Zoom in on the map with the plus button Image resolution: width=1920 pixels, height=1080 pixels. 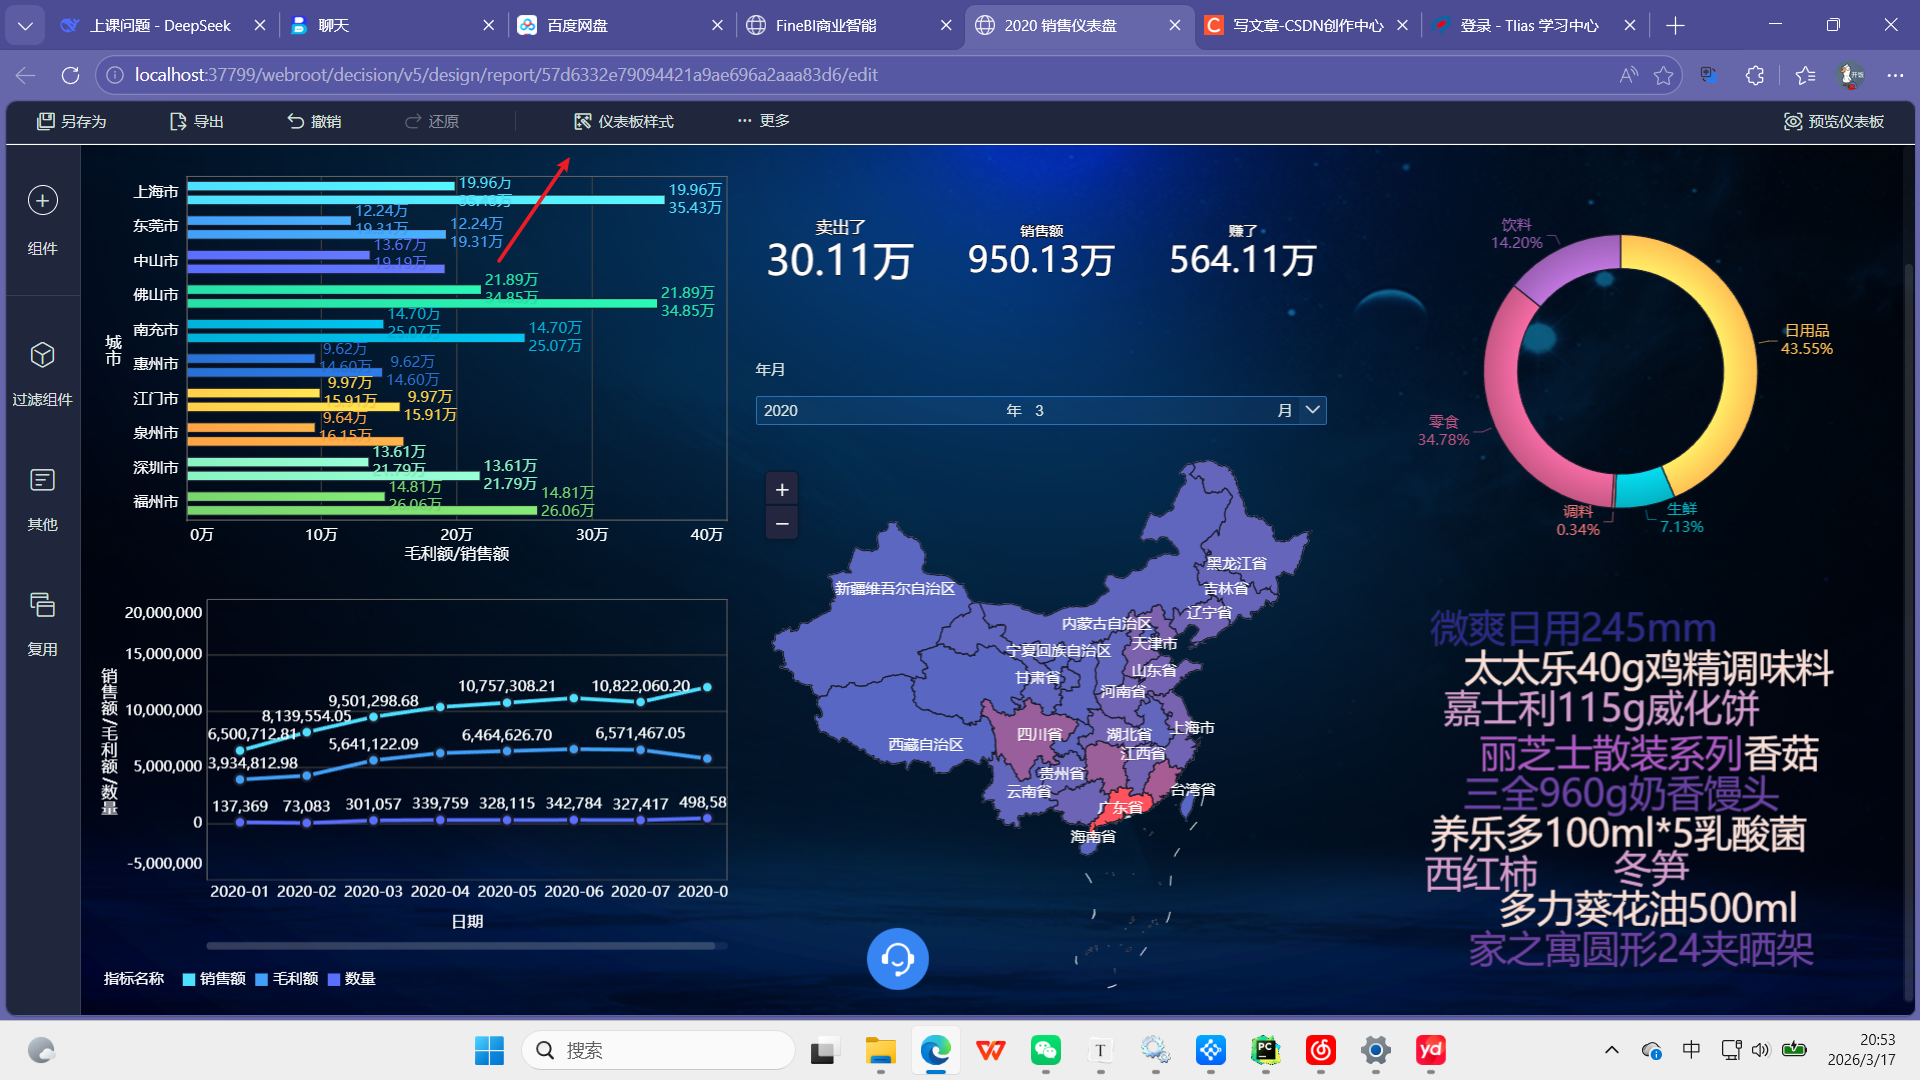pos(782,490)
